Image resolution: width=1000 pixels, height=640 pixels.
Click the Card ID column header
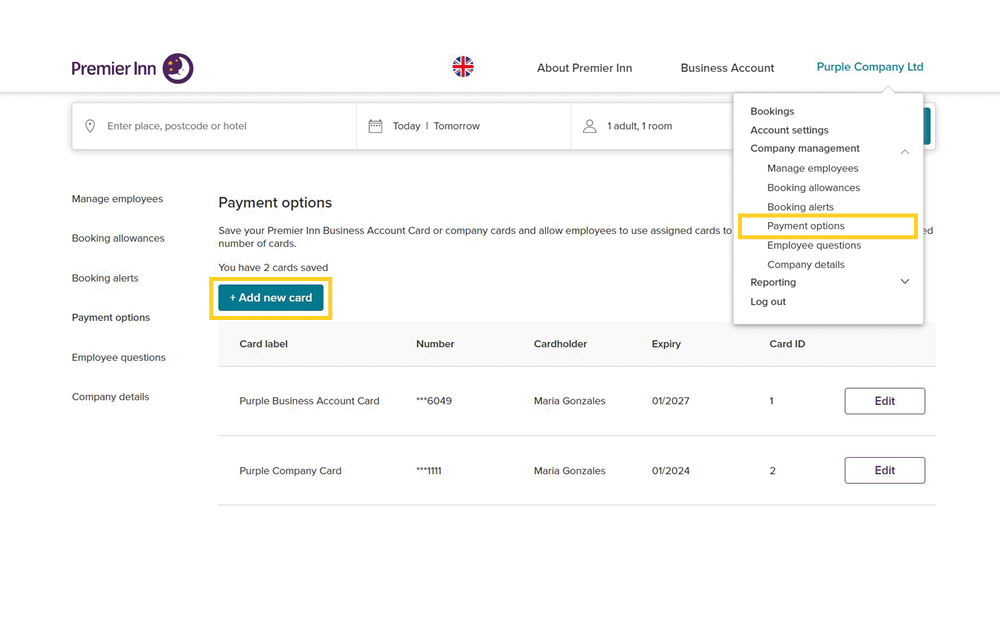click(x=787, y=344)
